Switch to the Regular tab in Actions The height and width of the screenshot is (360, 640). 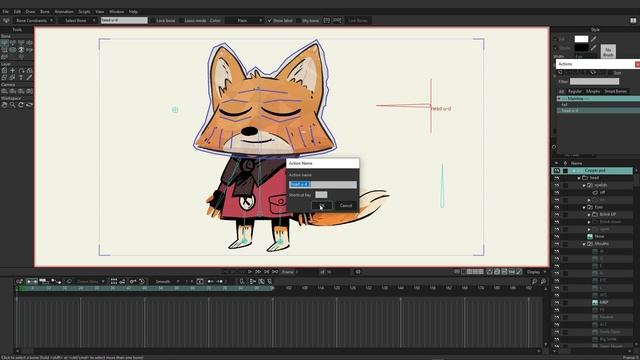(575, 91)
